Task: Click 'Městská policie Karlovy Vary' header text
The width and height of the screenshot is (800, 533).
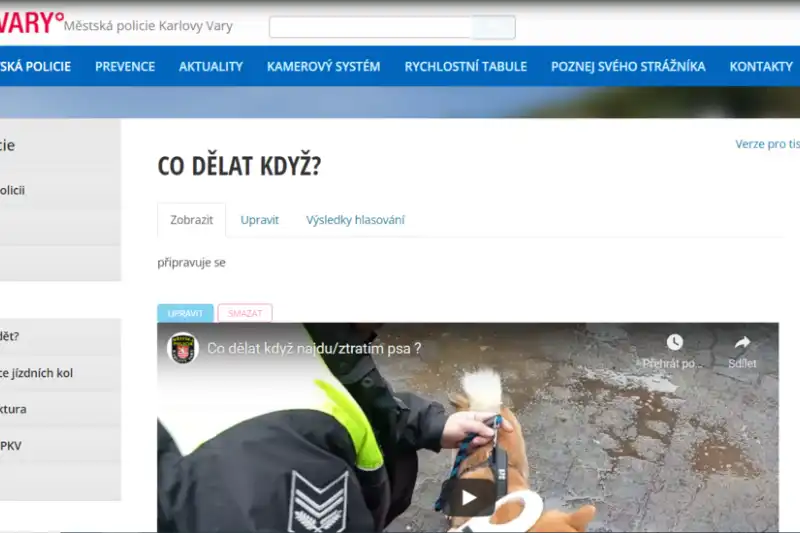Action: tap(148, 26)
